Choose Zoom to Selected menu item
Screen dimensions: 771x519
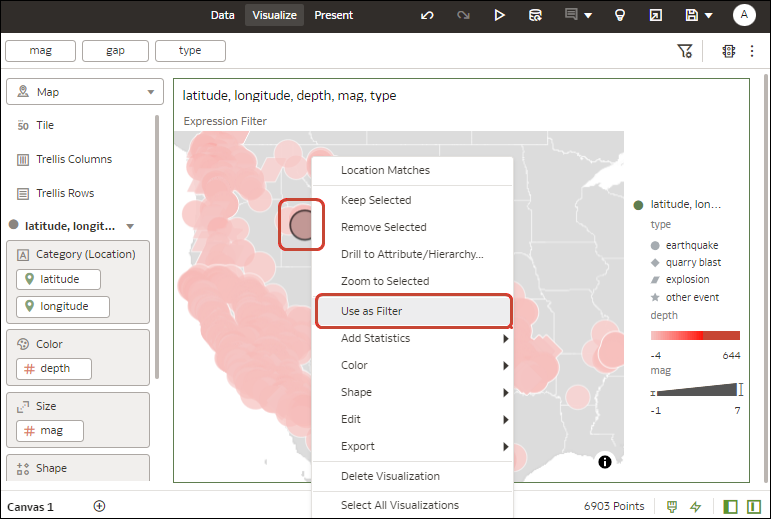(413, 281)
